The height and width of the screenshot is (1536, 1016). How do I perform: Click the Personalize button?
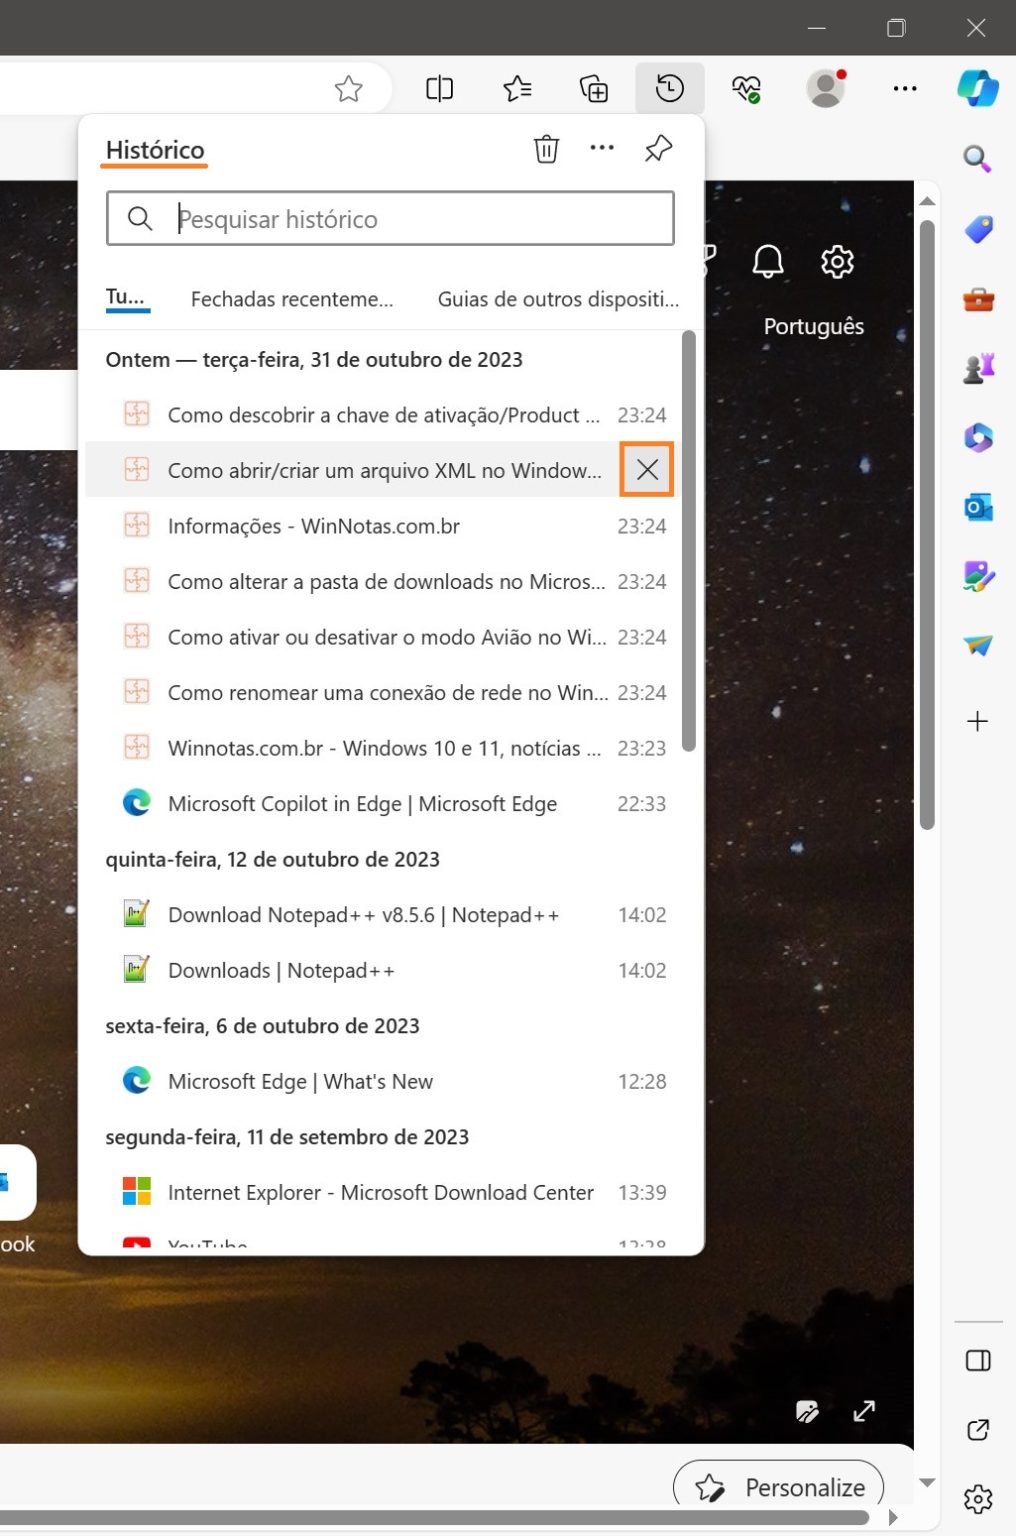point(779,1487)
